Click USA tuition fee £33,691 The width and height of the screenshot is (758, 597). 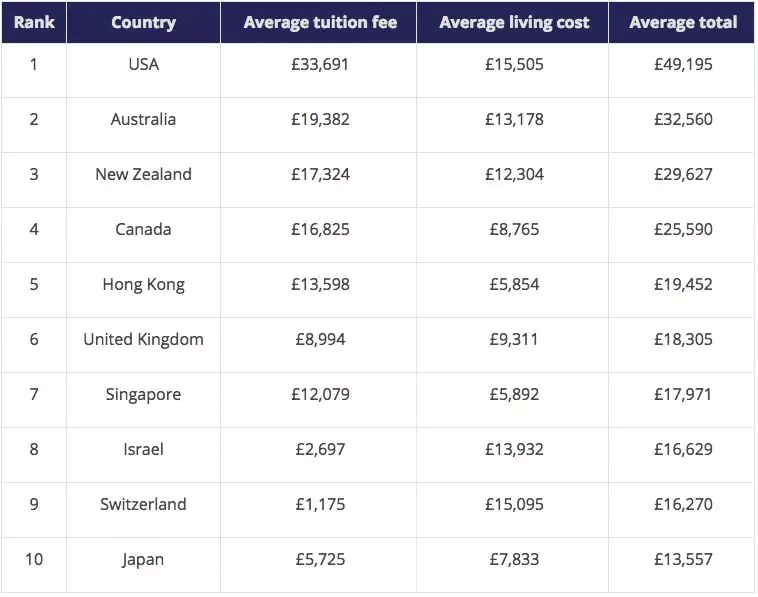(x=320, y=65)
